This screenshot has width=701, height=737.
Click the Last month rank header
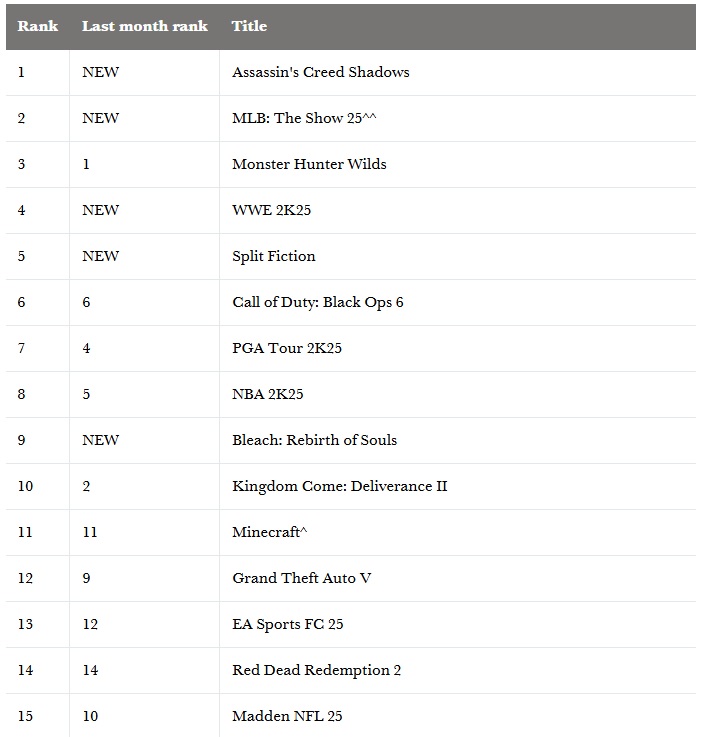pyautogui.click(x=144, y=26)
